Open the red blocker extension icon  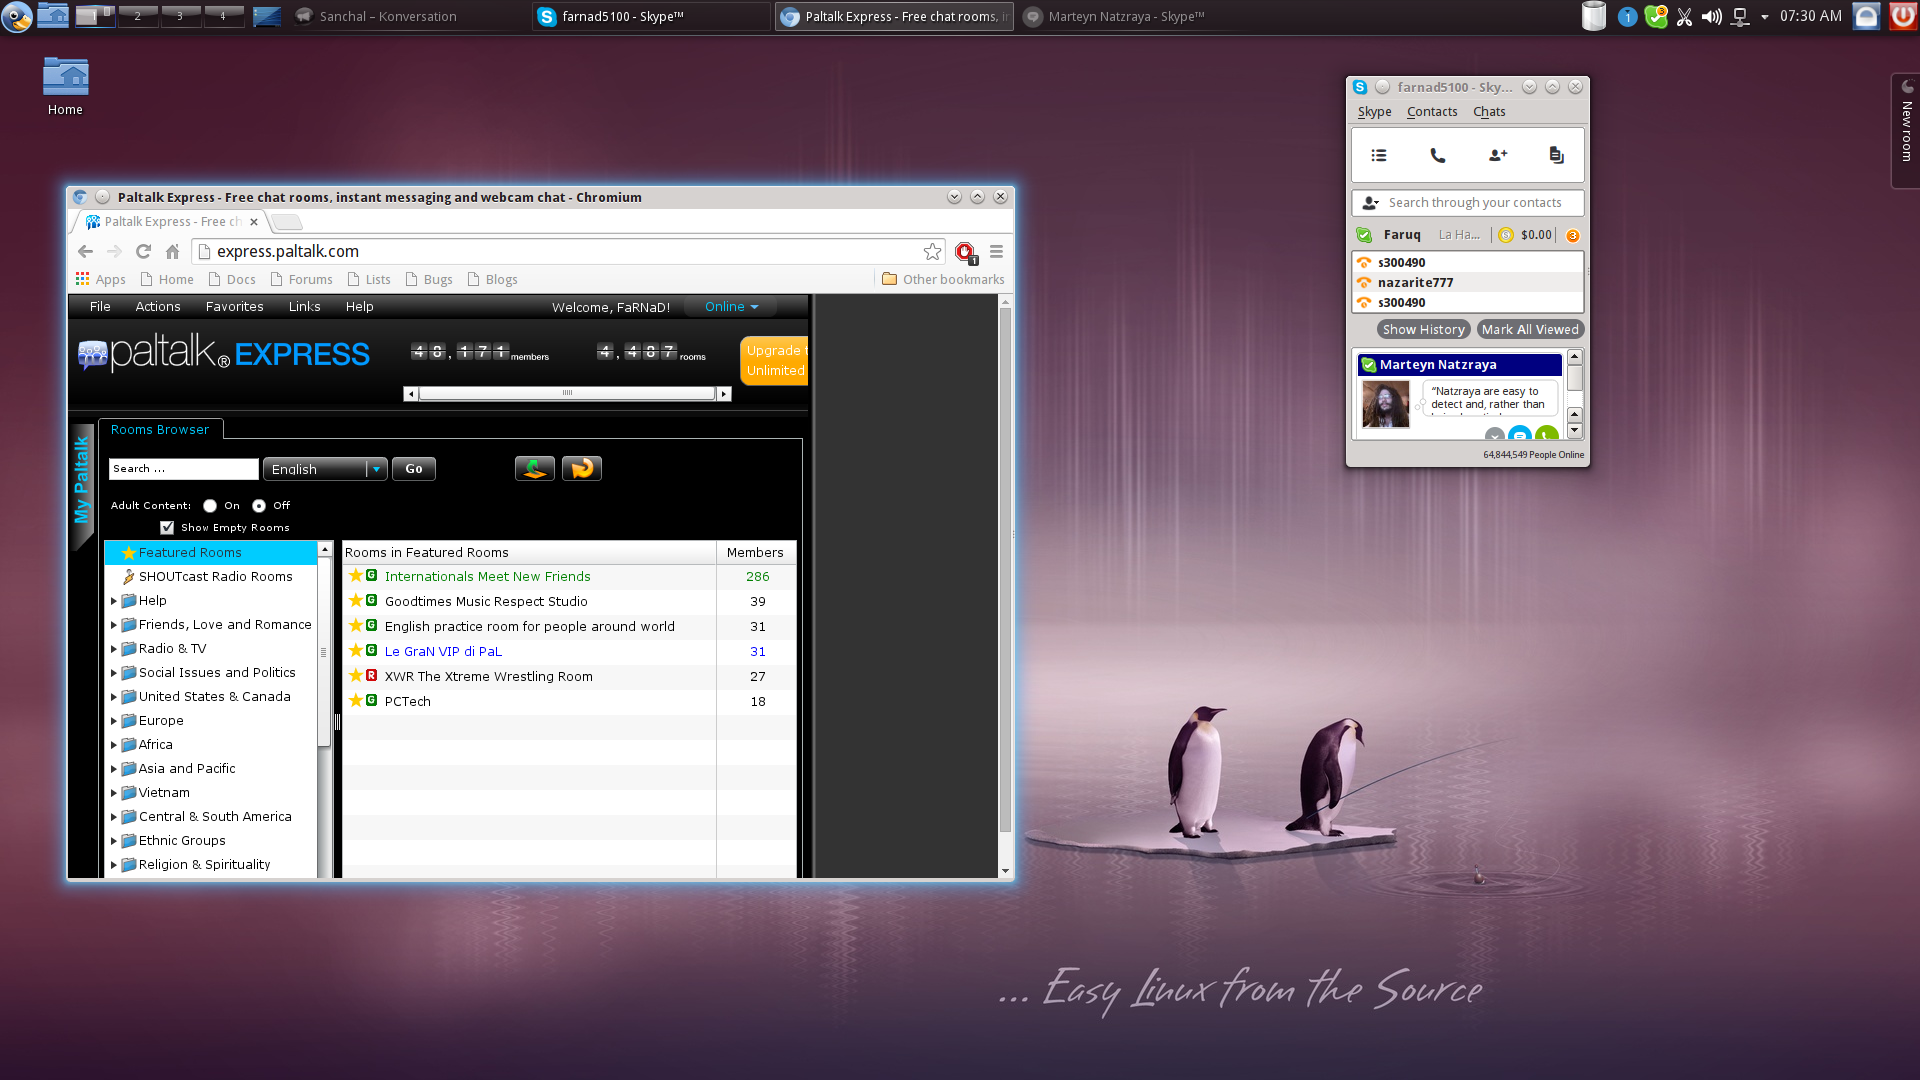pyautogui.click(x=965, y=252)
